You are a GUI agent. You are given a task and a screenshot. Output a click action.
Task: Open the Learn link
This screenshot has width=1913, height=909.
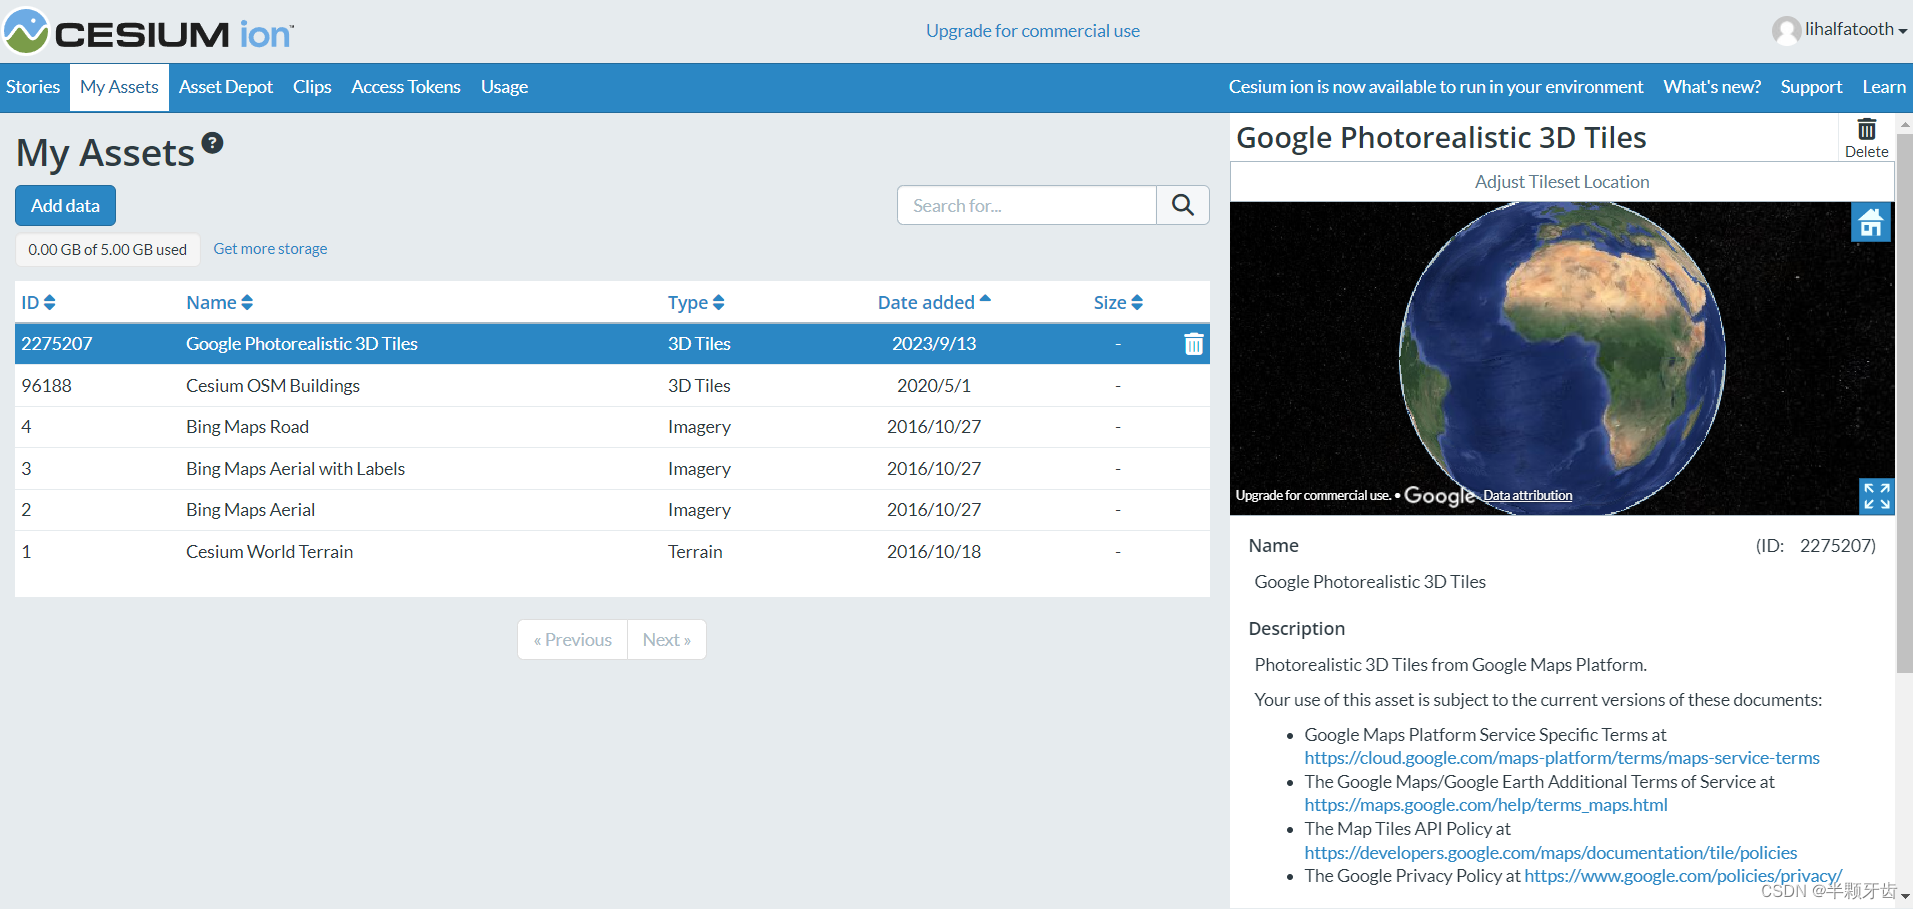click(1884, 87)
